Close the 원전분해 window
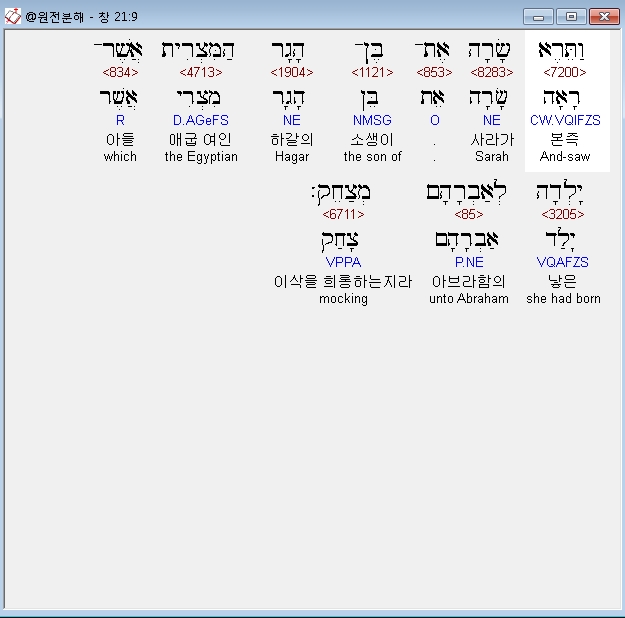Viewport: 625px width, 618px height. (604, 17)
